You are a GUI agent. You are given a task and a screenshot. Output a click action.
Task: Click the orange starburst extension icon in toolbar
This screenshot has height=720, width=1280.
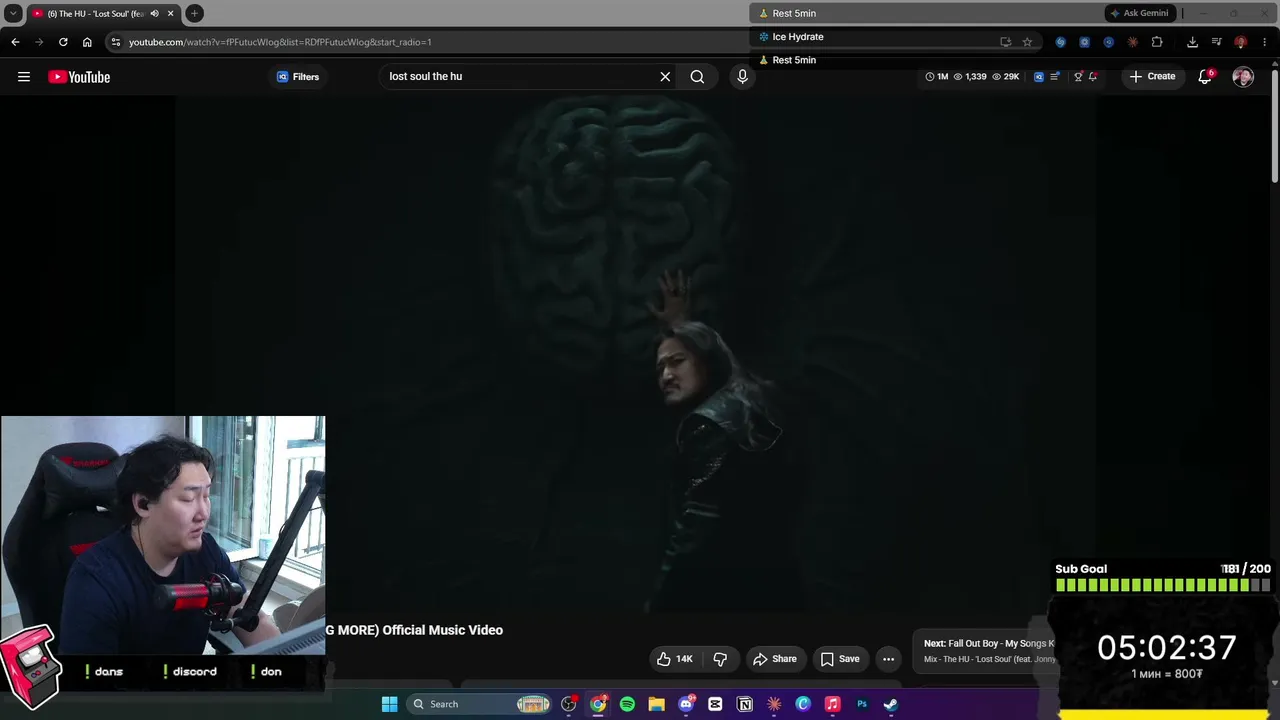click(x=1132, y=42)
